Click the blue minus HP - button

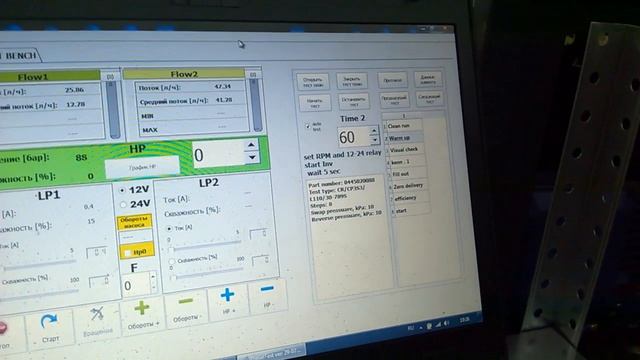pyautogui.click(x=267, y=295)
